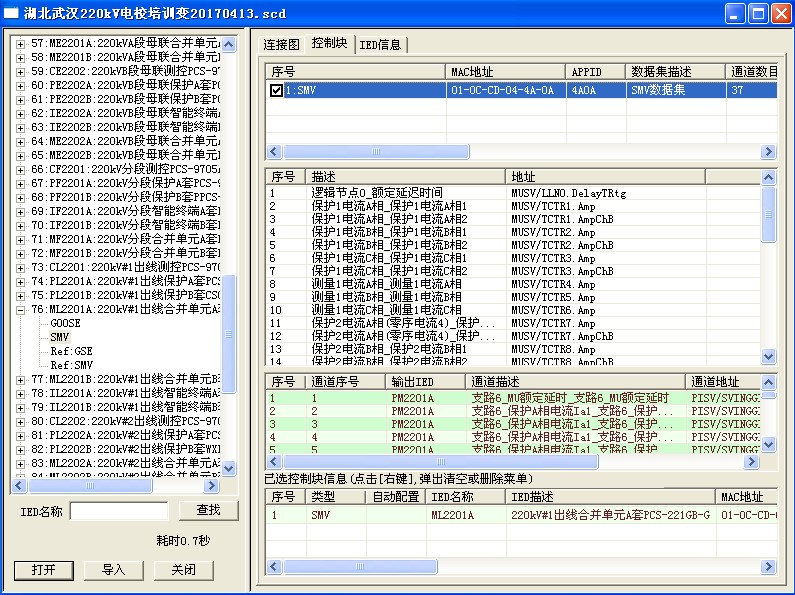Sort by the MAC地址 column header in the top table
795x595 pixels.
click(505, 72)
